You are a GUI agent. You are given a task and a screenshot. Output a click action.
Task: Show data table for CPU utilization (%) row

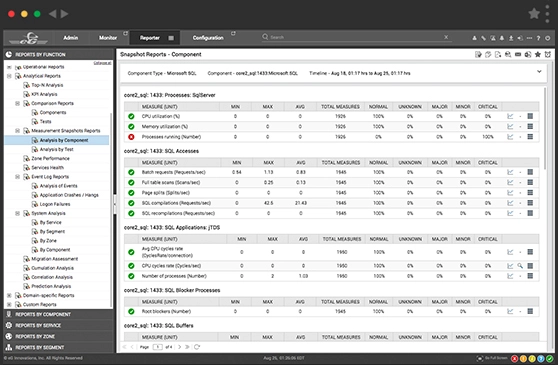(530, 116)
